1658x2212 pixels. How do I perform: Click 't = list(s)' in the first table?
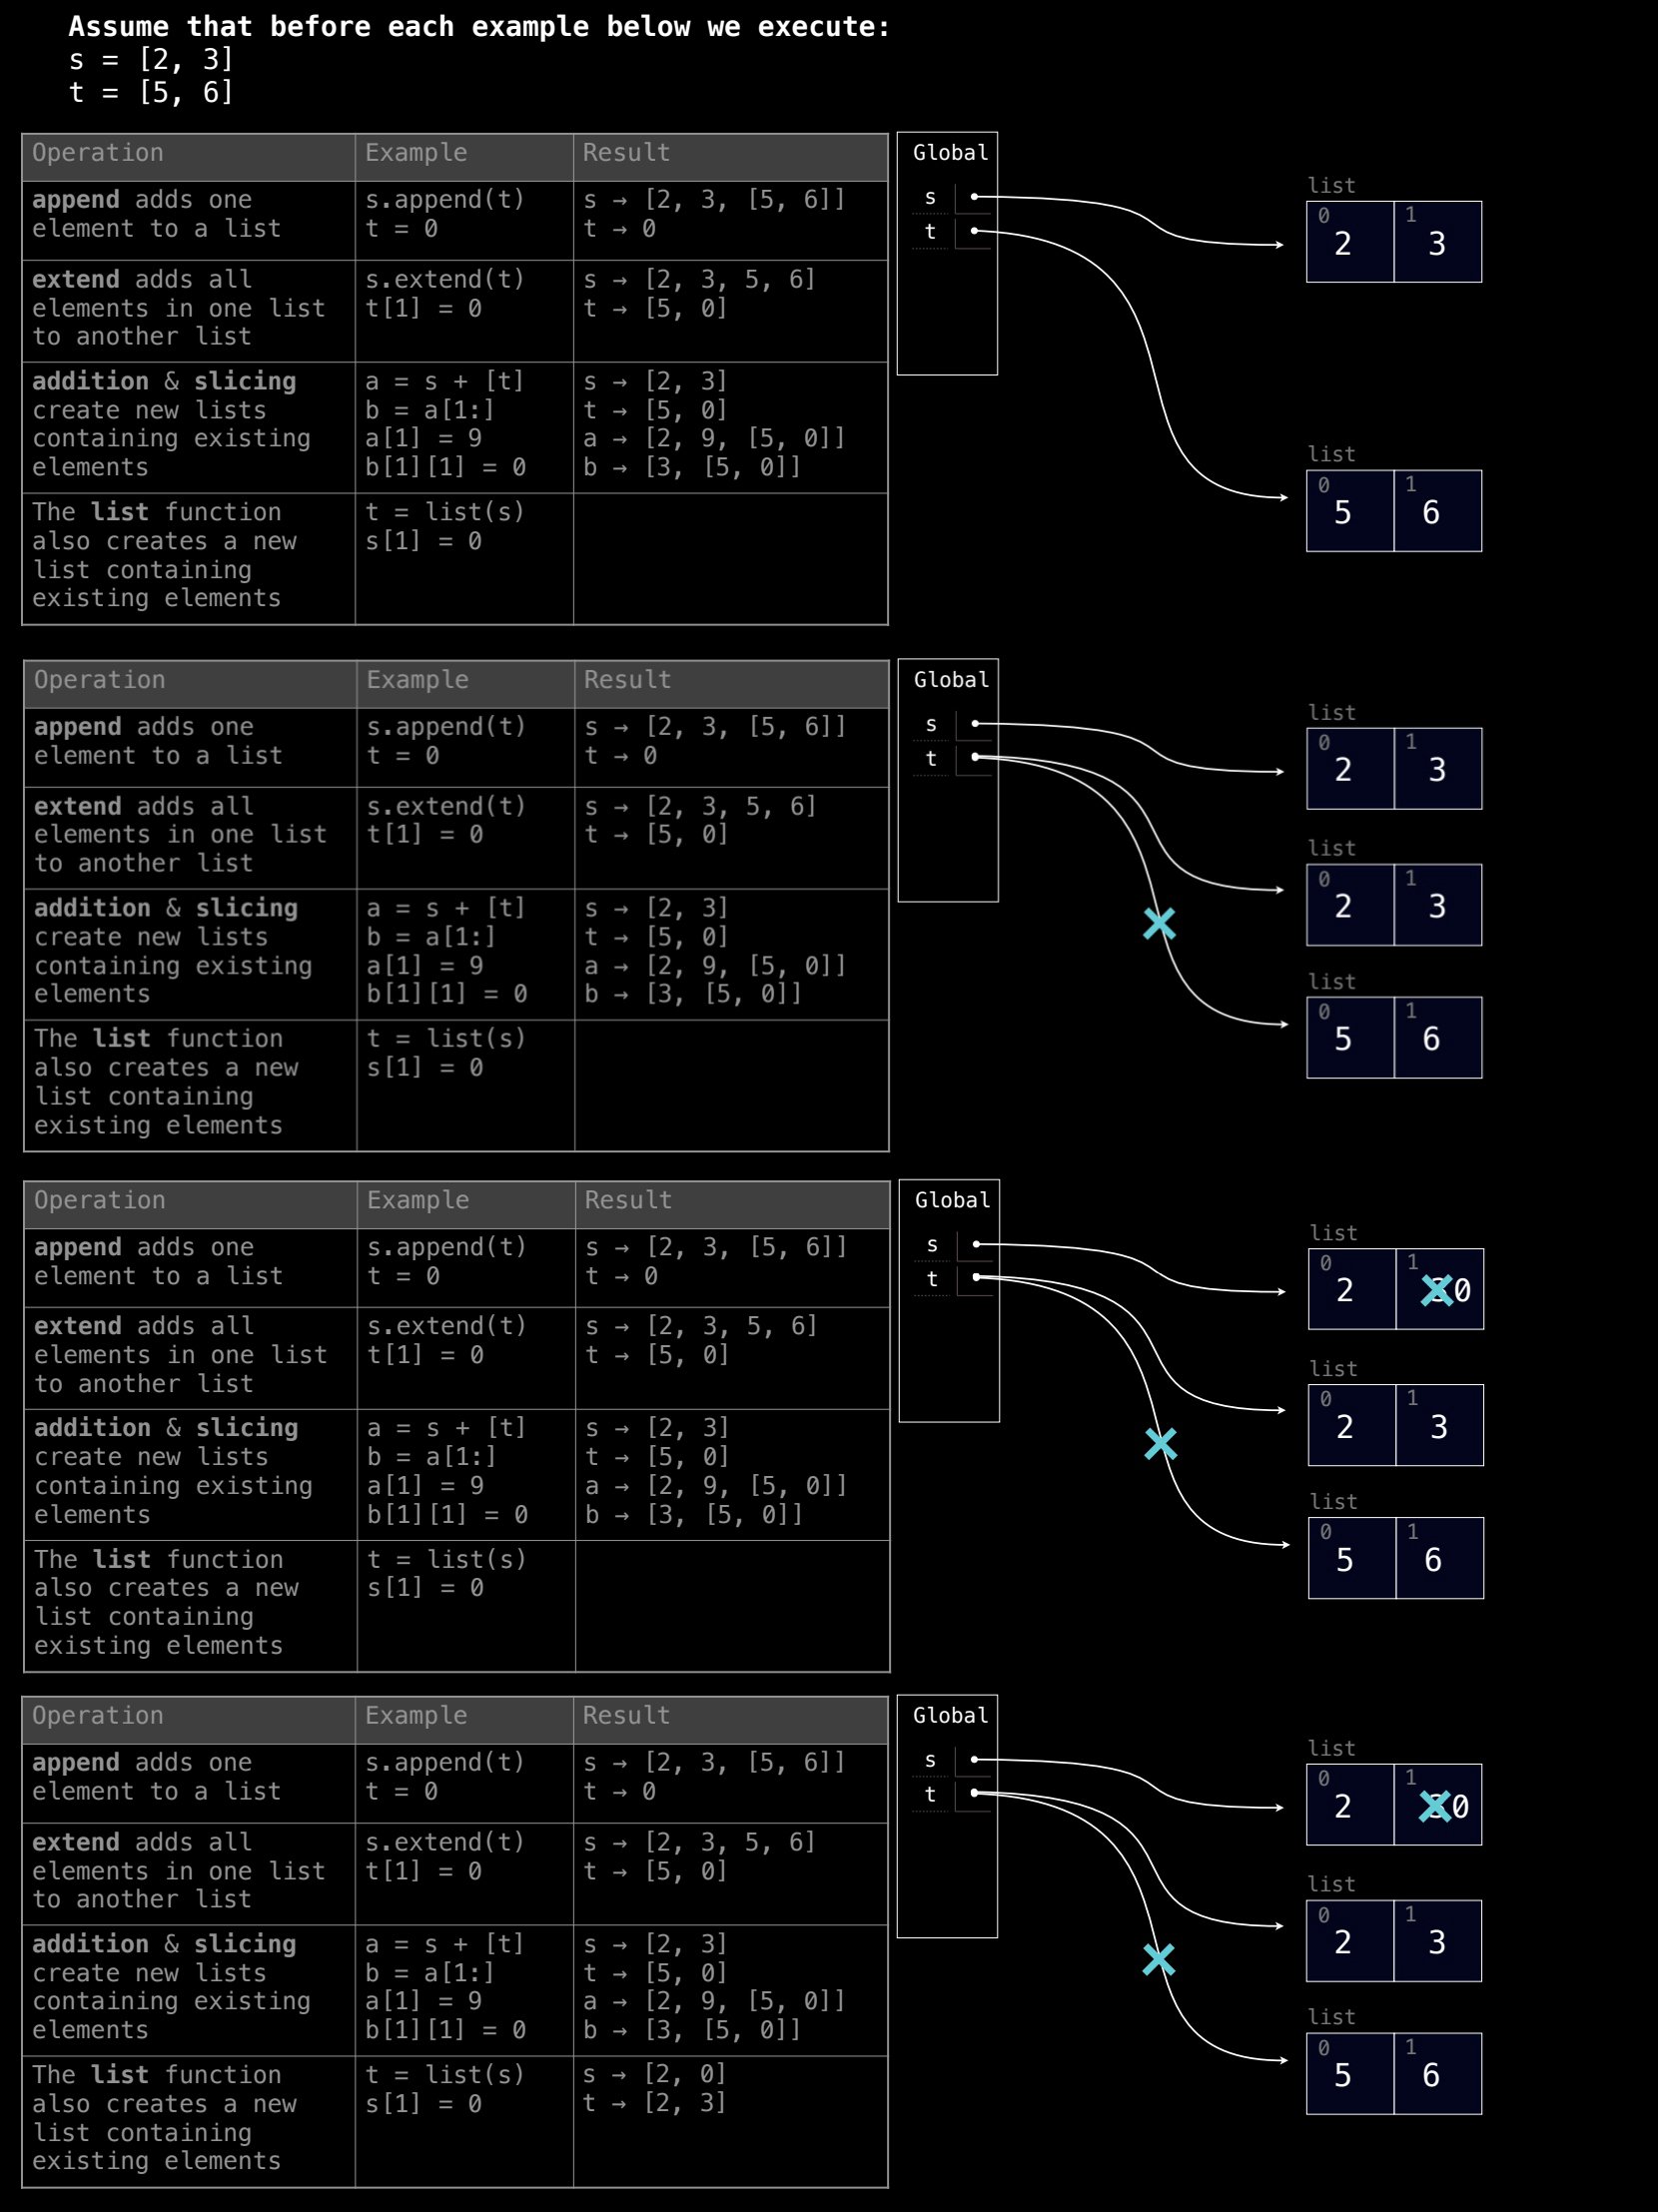click(445, 512)
